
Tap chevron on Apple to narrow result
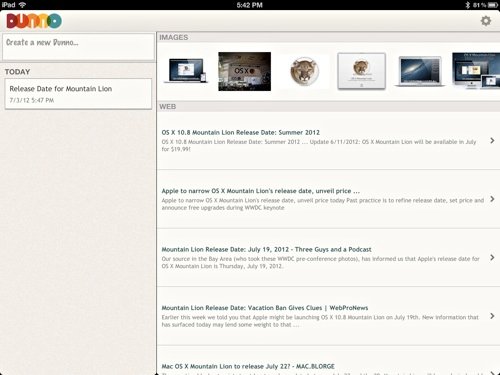(492, 199)
